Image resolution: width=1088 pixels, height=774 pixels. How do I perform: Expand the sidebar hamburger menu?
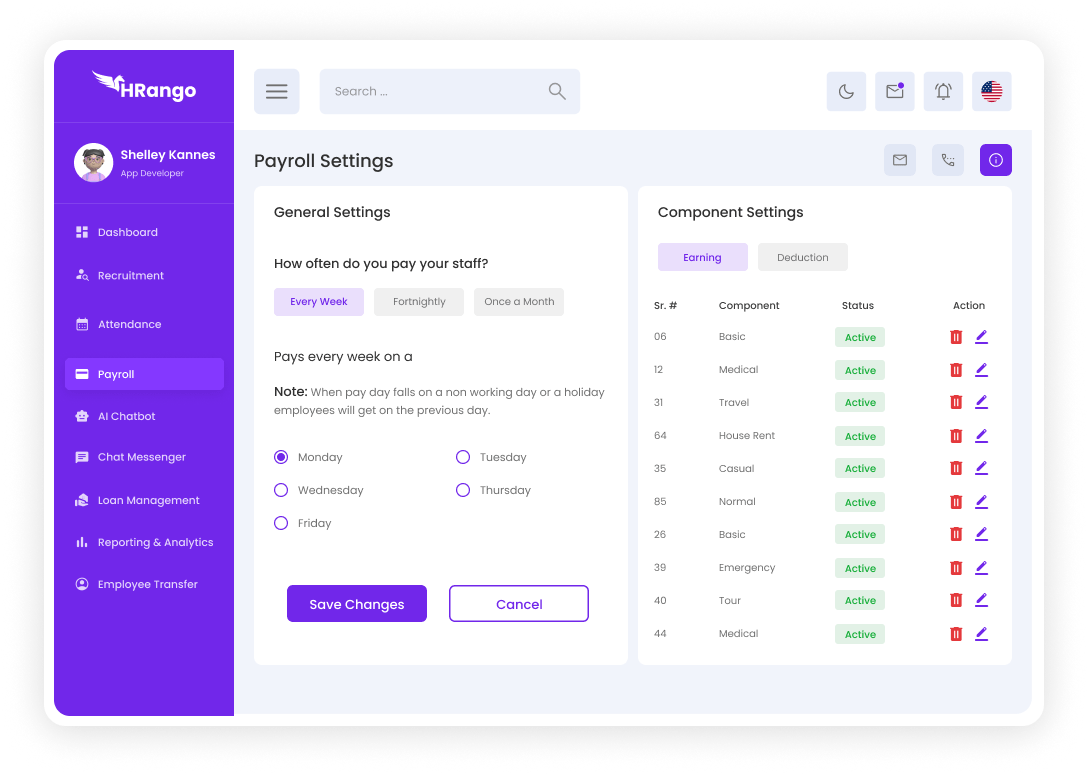[276, 92]
